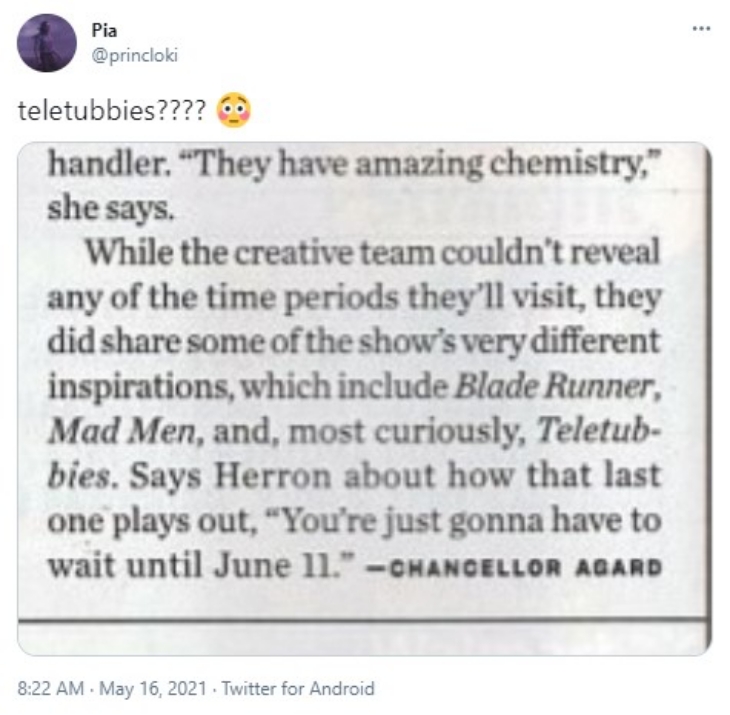Open the Twitter for Android source link

(x=297, y=688)
